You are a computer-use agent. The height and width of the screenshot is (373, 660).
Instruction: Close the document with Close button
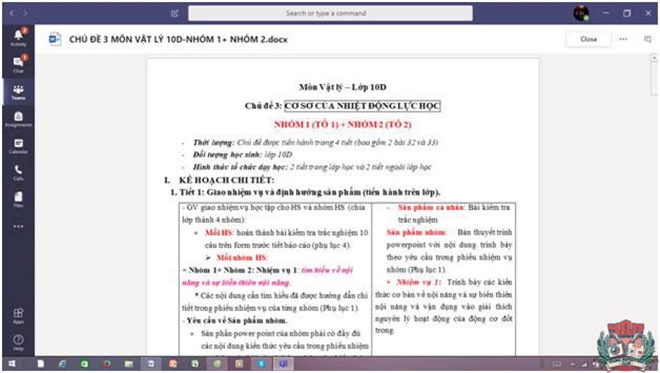point(588,39)
